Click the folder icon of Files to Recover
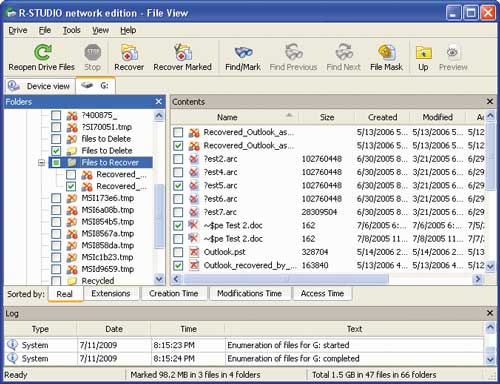 (x=72, y=162)
